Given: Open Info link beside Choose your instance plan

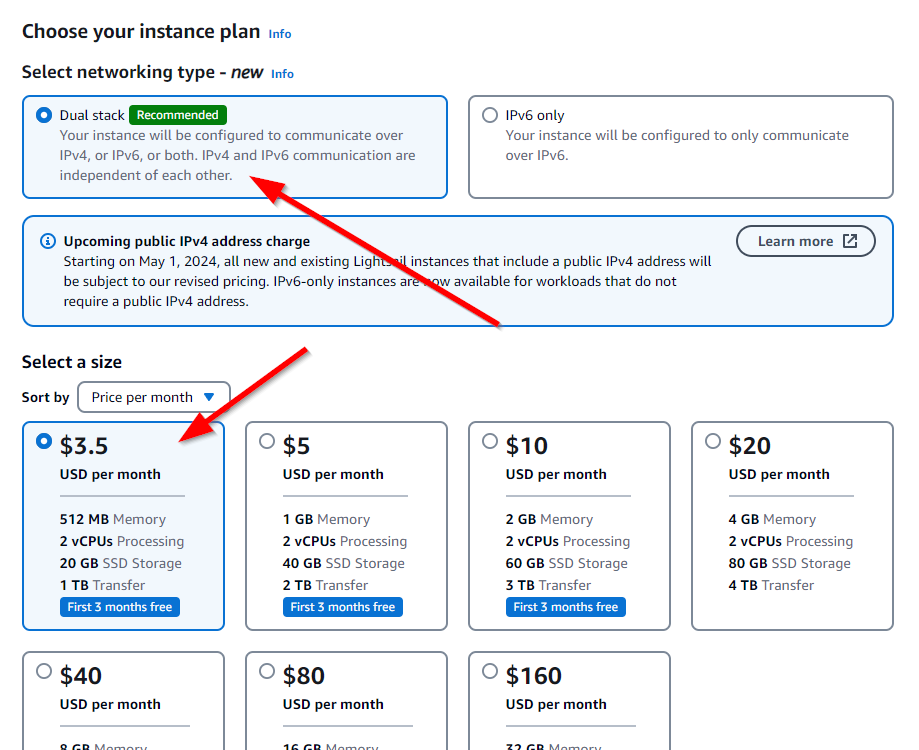Looking at the screenshot, I should pos(280,34).
